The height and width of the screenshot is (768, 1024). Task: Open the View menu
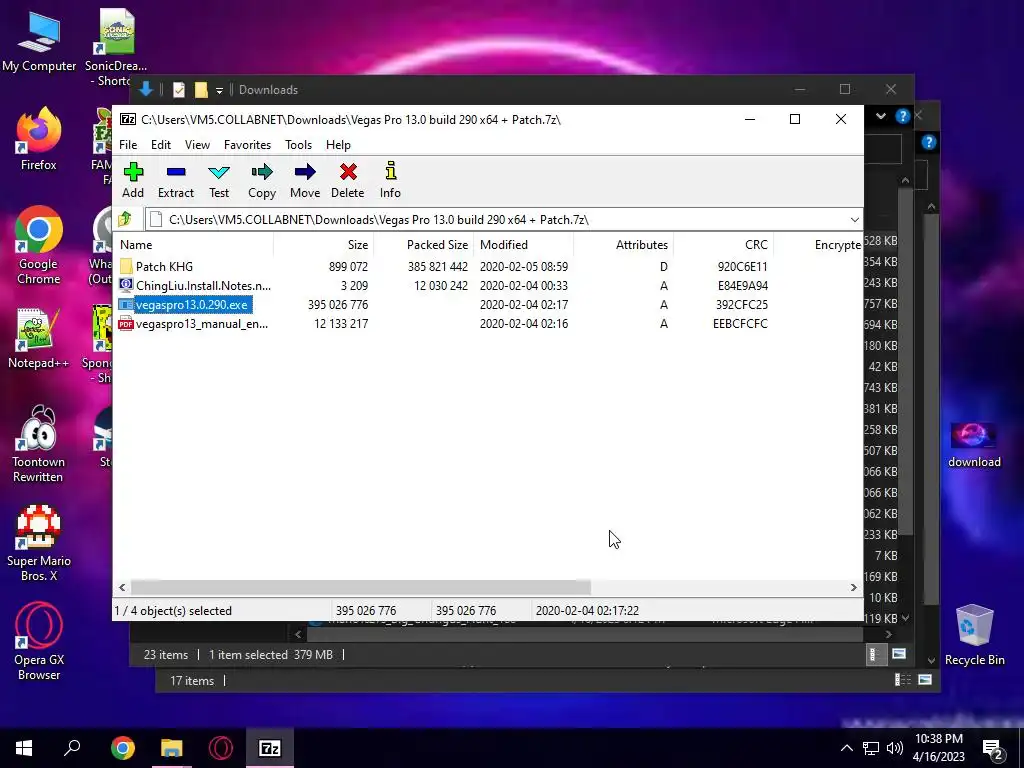197,144
